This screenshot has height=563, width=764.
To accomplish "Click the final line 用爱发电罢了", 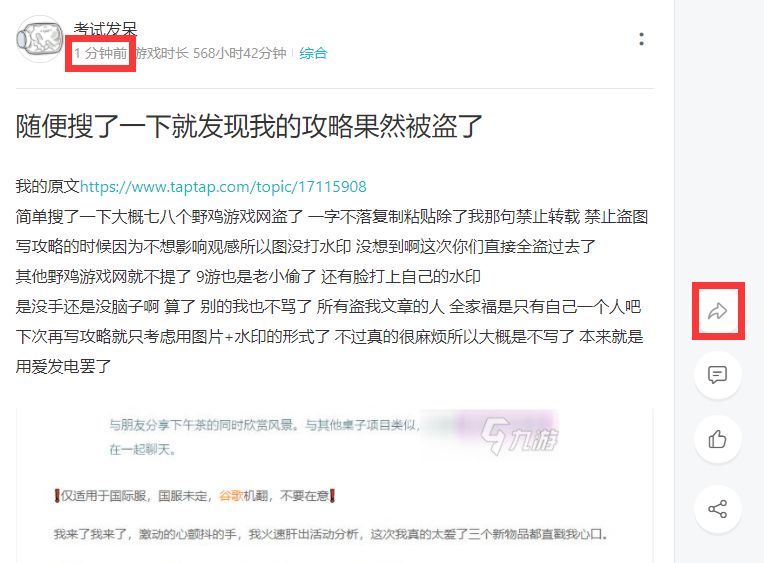I will tap(63, 366).
